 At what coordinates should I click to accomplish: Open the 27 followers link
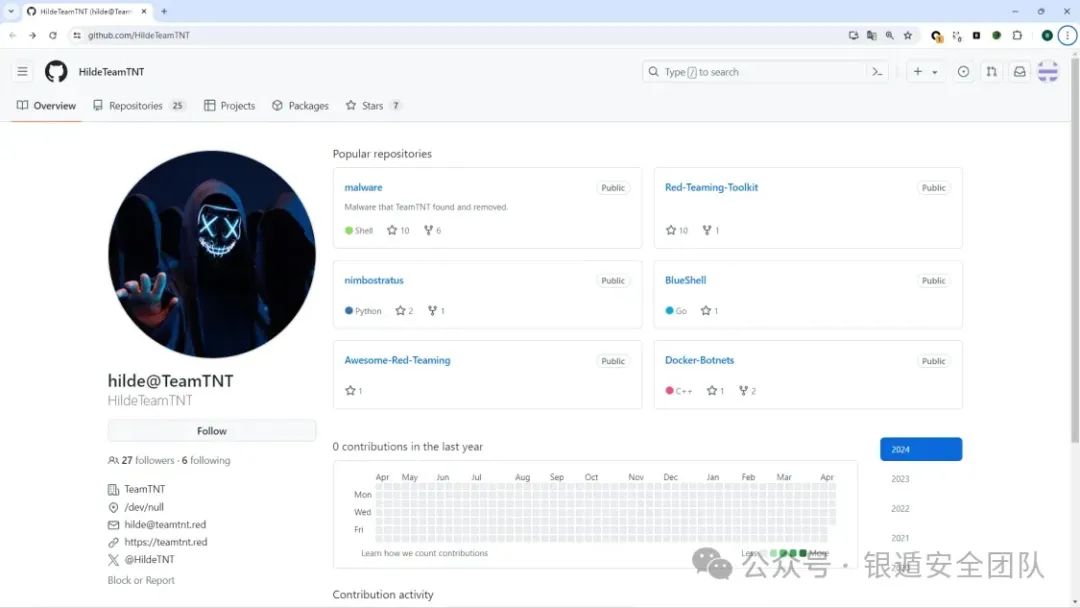[147, 461]
